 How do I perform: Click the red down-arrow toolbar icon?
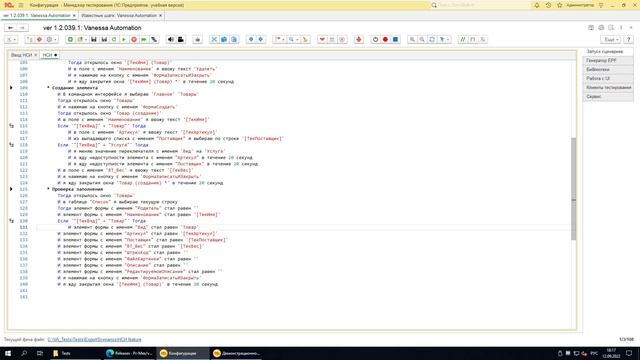click(322, 40)
